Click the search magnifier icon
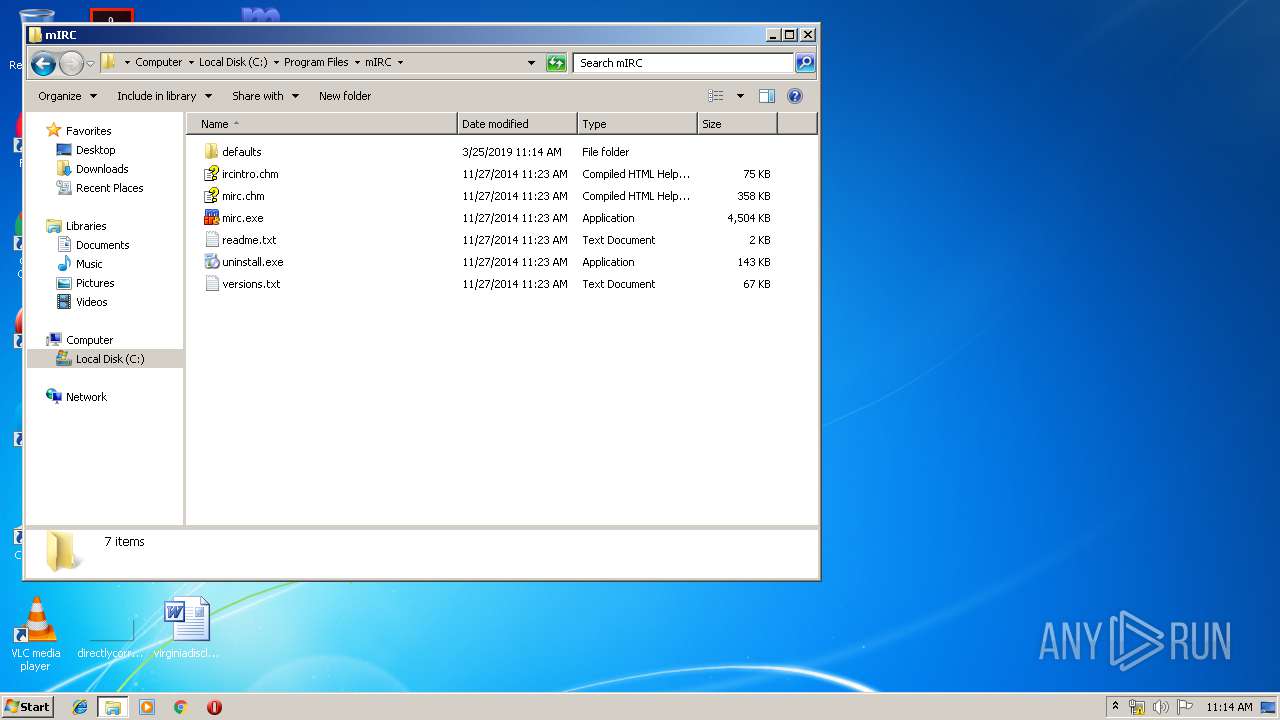Screen dimensions: 1280x720 pos(805,63)
